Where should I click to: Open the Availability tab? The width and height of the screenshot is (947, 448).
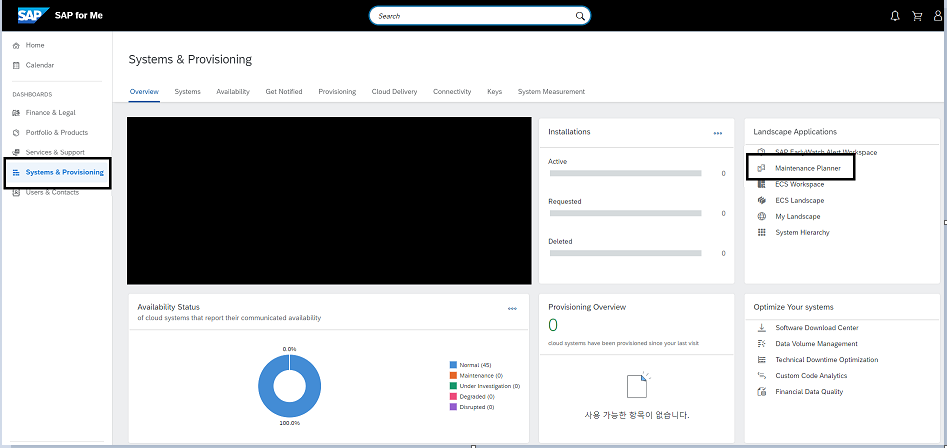[x=233, y=92]
